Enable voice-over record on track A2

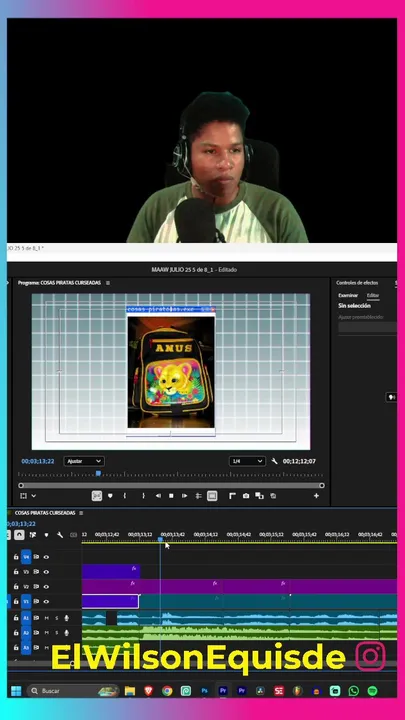(x=67, y=633)
